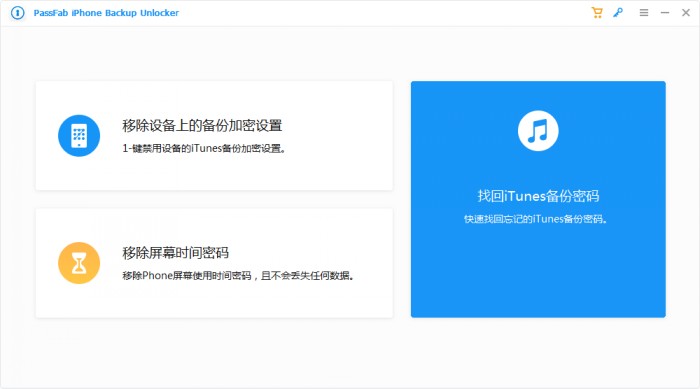Open the screen time passcode card
Screen dimensions: 700x389
pos(214,263)
